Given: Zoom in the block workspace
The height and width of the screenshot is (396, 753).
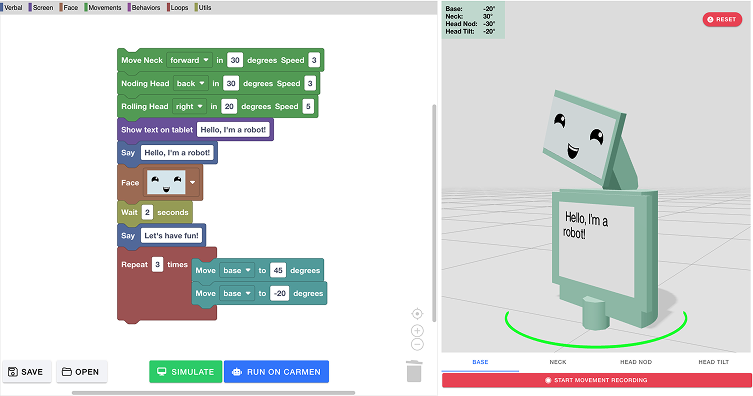Looking at the screenshot, I should click(417, 331).
